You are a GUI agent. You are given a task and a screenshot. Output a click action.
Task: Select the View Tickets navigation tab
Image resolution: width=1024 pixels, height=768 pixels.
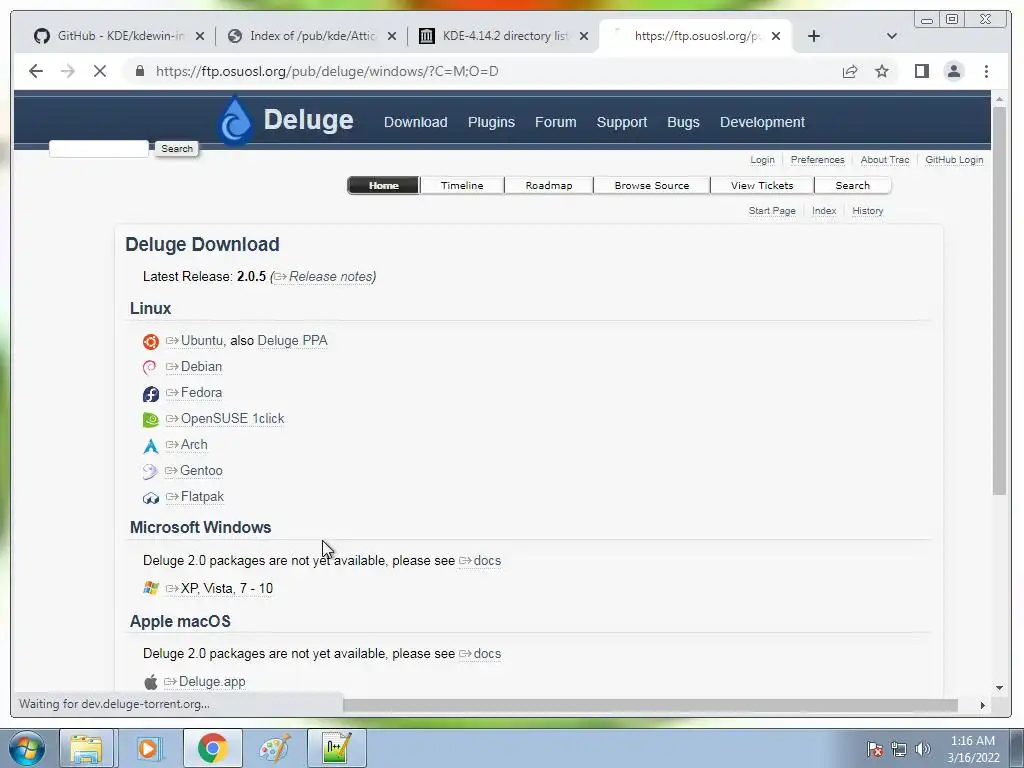click(762, 185)
